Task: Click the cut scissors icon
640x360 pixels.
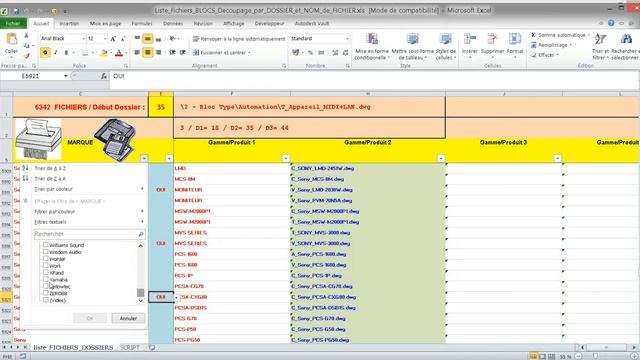Action: (27, 36)
